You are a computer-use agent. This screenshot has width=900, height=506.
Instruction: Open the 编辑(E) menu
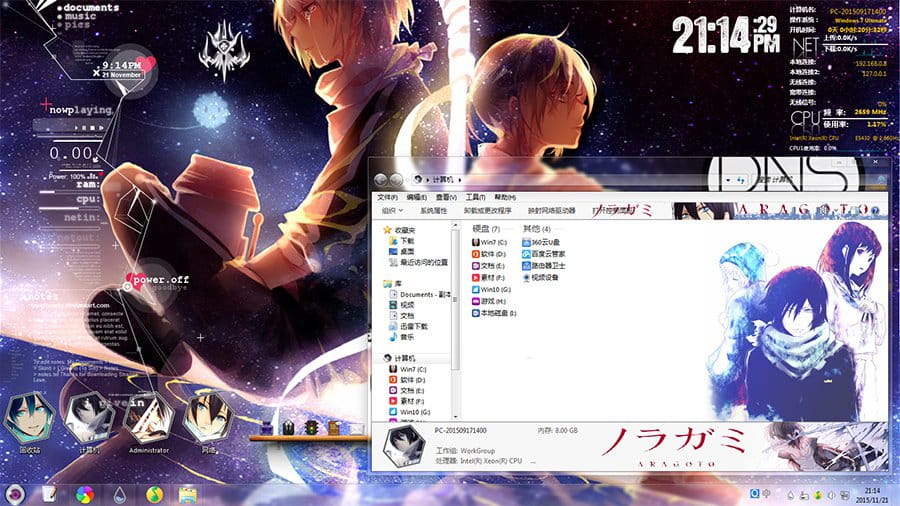[416, 197]
